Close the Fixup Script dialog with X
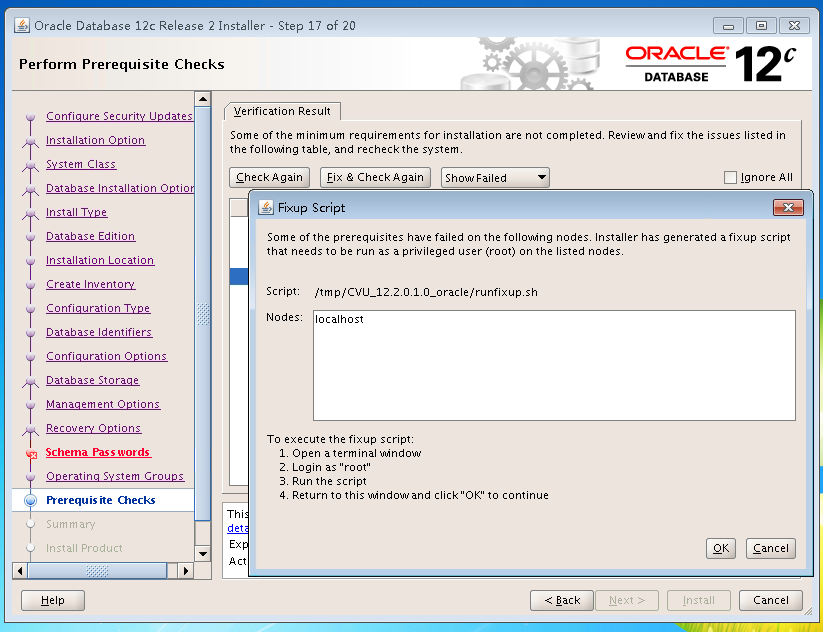Screen dimensions: 823x632 (x=788, y=207)
